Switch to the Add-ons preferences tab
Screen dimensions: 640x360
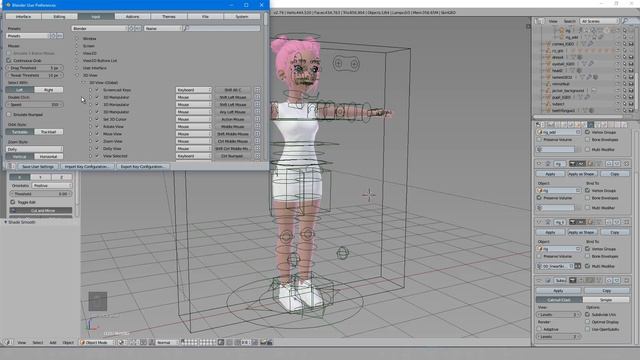coord(132,16)
